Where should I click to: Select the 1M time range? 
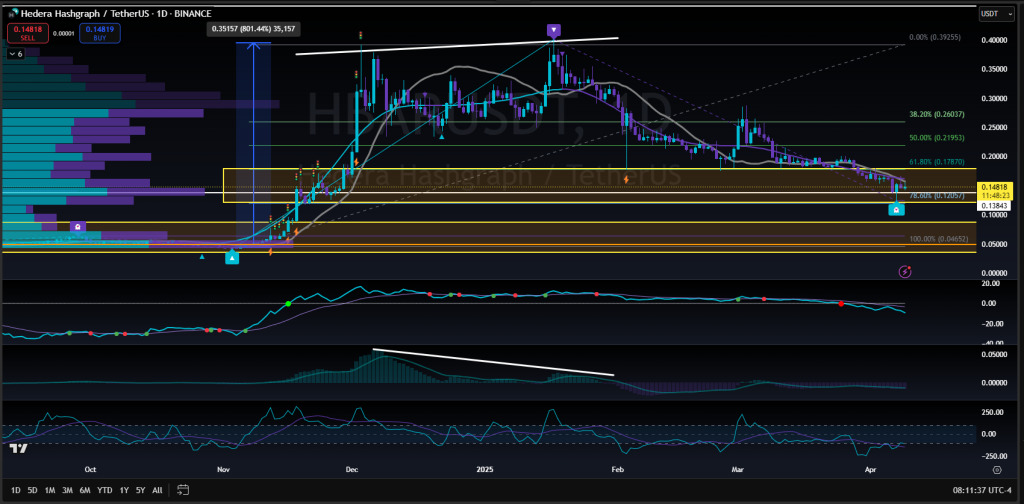[50, 490]
